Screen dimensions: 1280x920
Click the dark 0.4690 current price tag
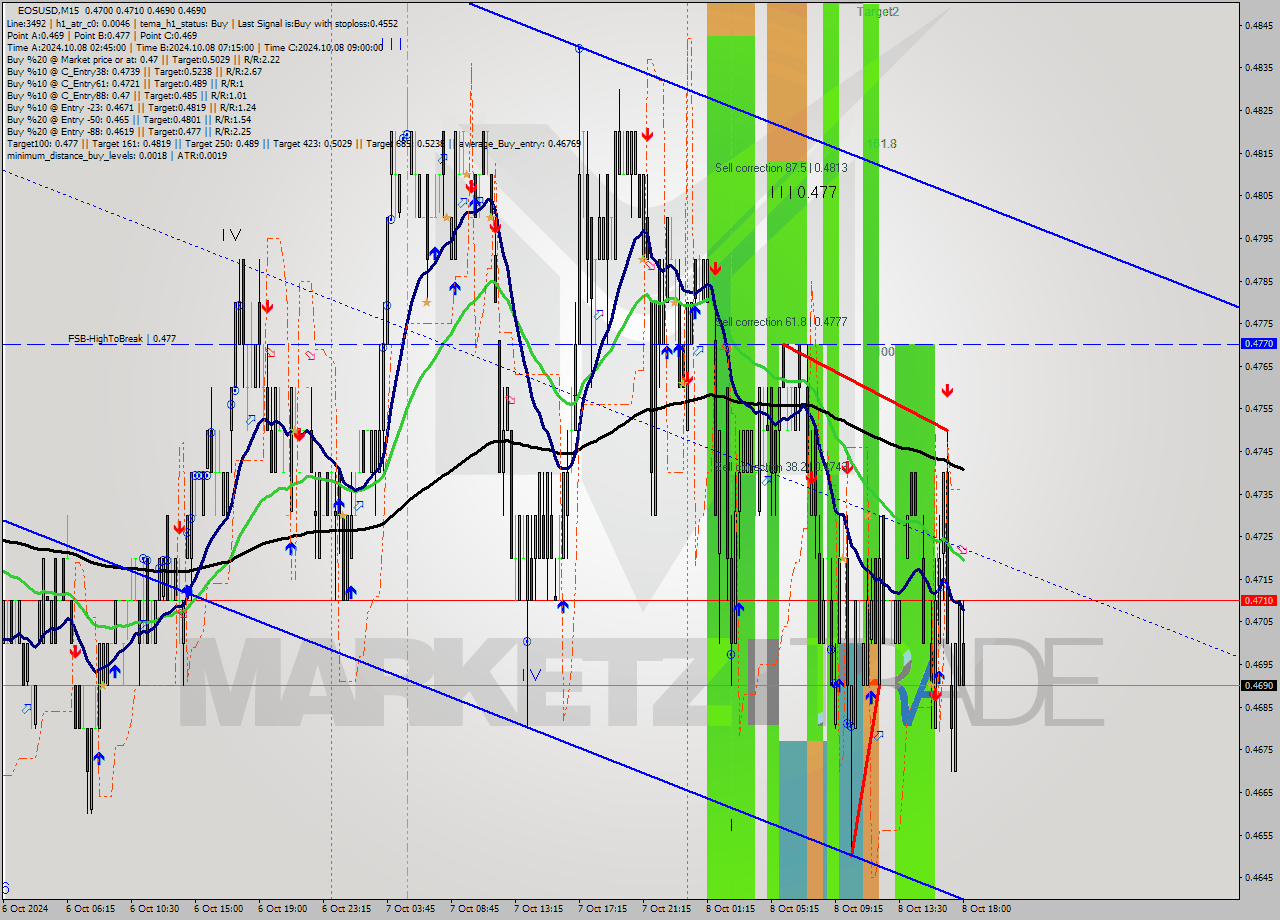tap(1258, 685)
